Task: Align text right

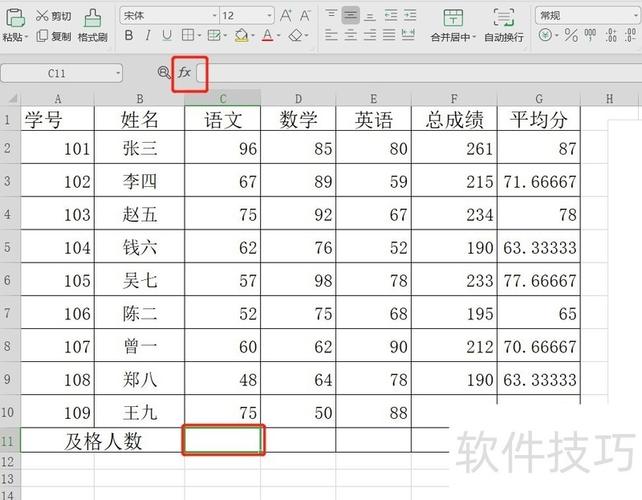Action: click(x=370, y=35)
